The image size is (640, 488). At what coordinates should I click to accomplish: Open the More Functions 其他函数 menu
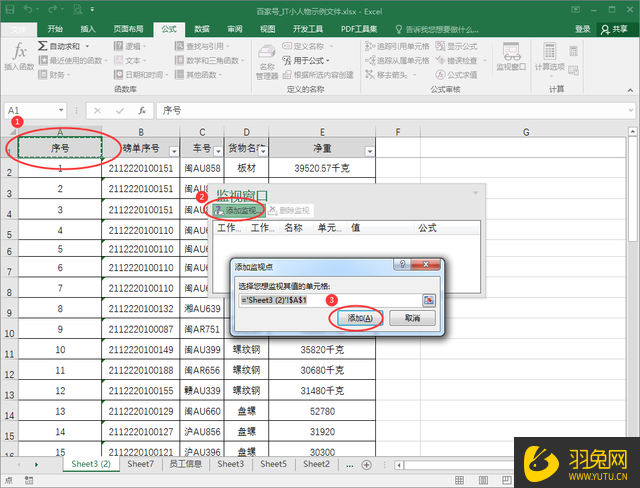[198, 75]
